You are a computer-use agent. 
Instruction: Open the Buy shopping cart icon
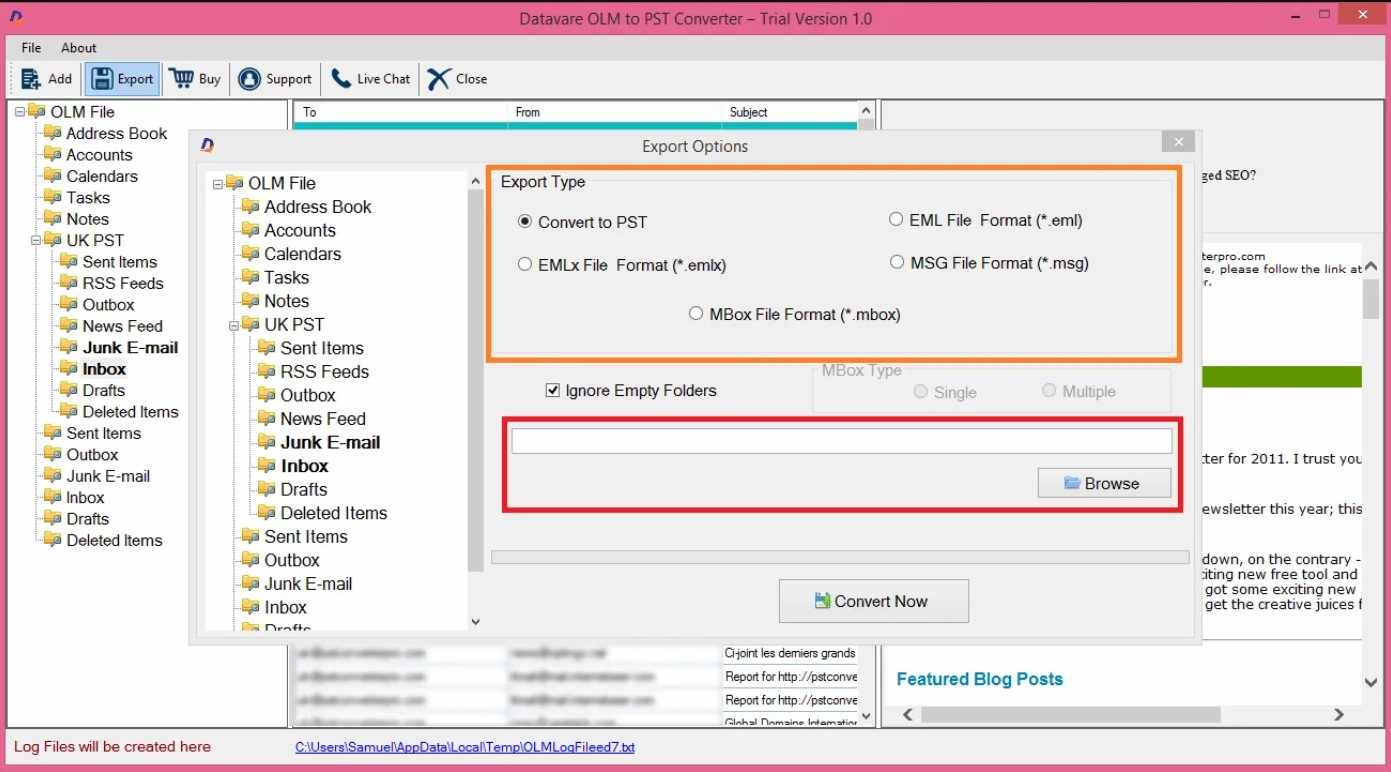(181, 78)
